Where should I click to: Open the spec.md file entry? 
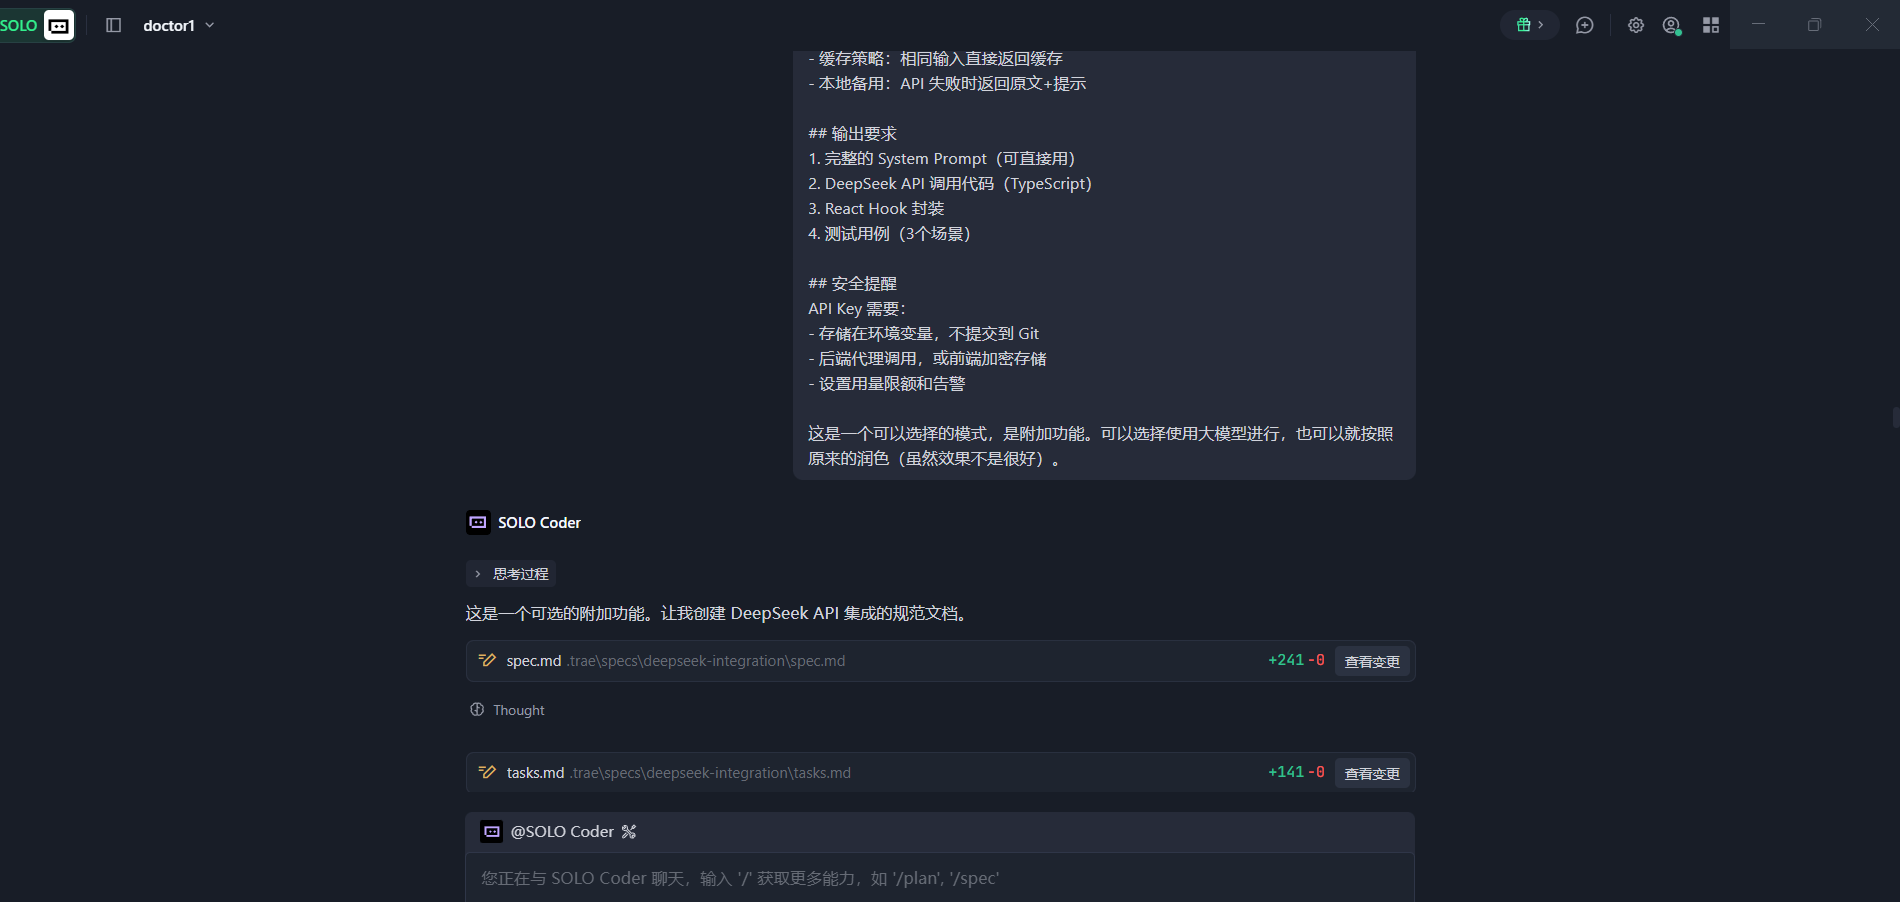coord(533,661)
